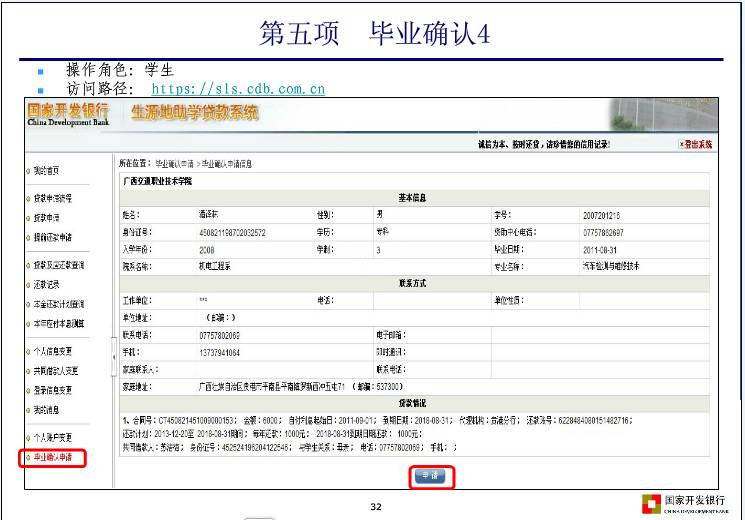Viewport: 745px width, 520px height.
Task: Click the 申请 submit button
Action: pos(433,476)
